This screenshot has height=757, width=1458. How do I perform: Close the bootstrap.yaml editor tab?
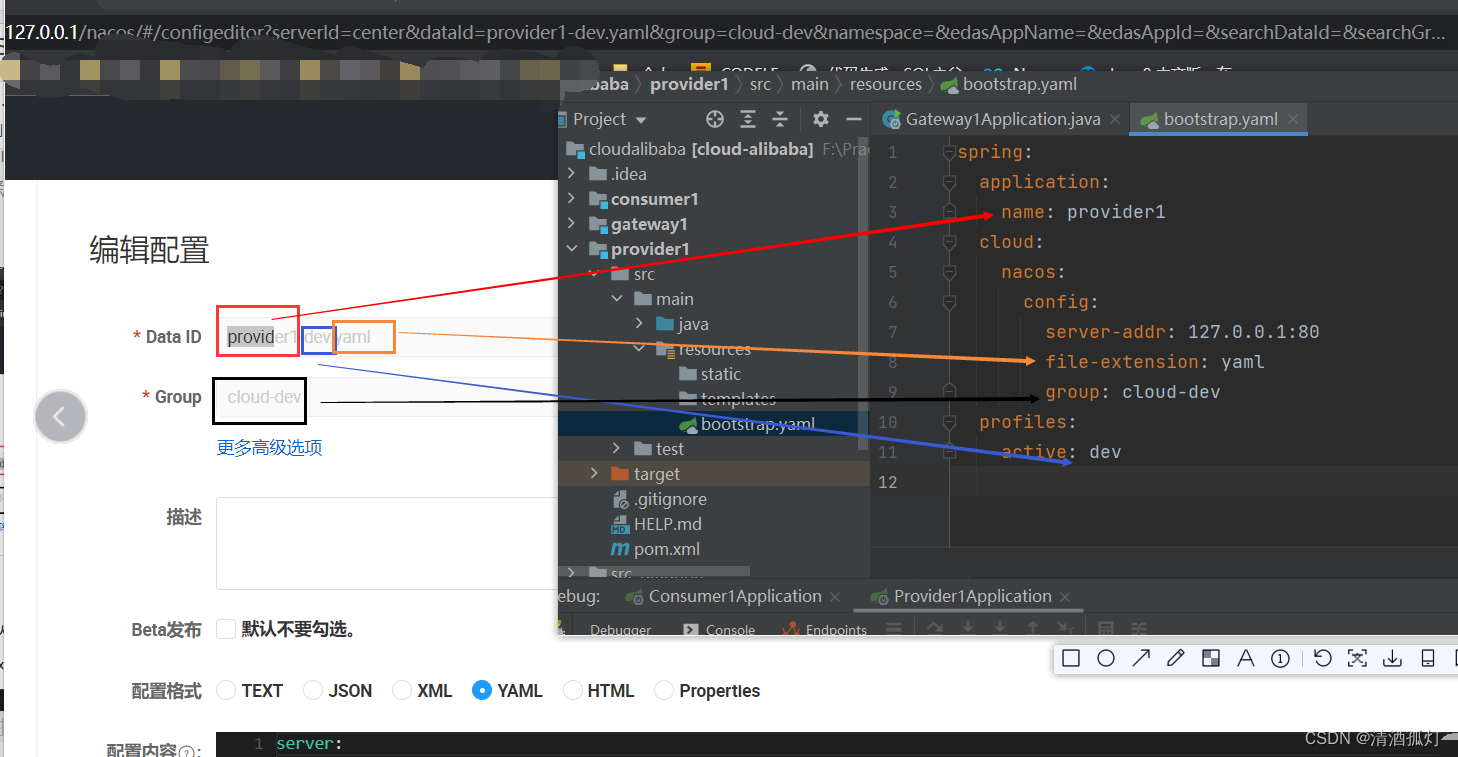click(1292, 119)
